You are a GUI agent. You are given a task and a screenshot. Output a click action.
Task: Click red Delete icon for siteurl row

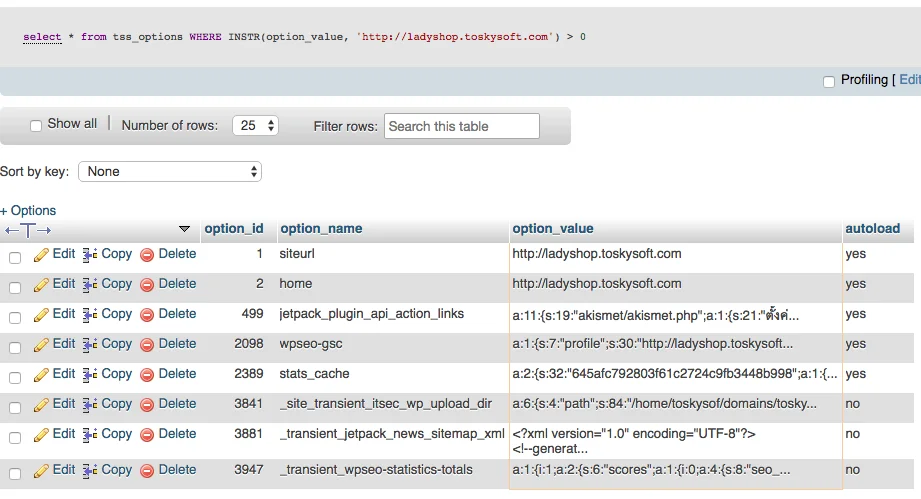coord(147,255)
